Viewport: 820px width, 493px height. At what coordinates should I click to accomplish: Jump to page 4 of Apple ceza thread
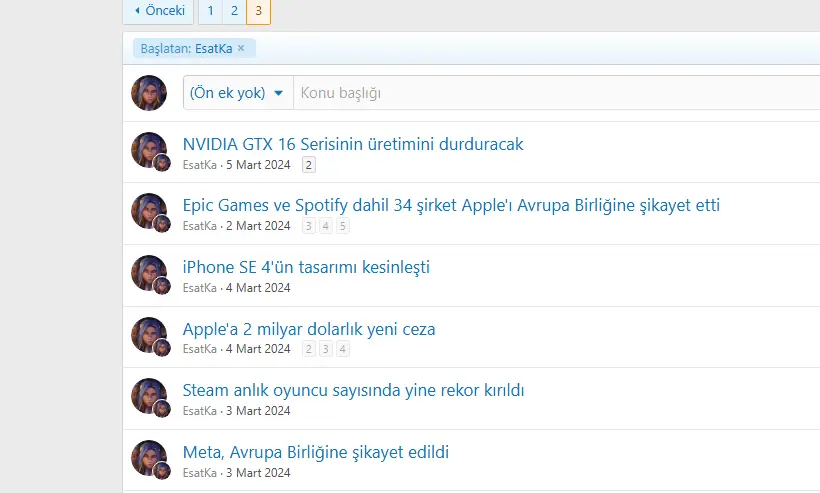[x=343, y=349]
